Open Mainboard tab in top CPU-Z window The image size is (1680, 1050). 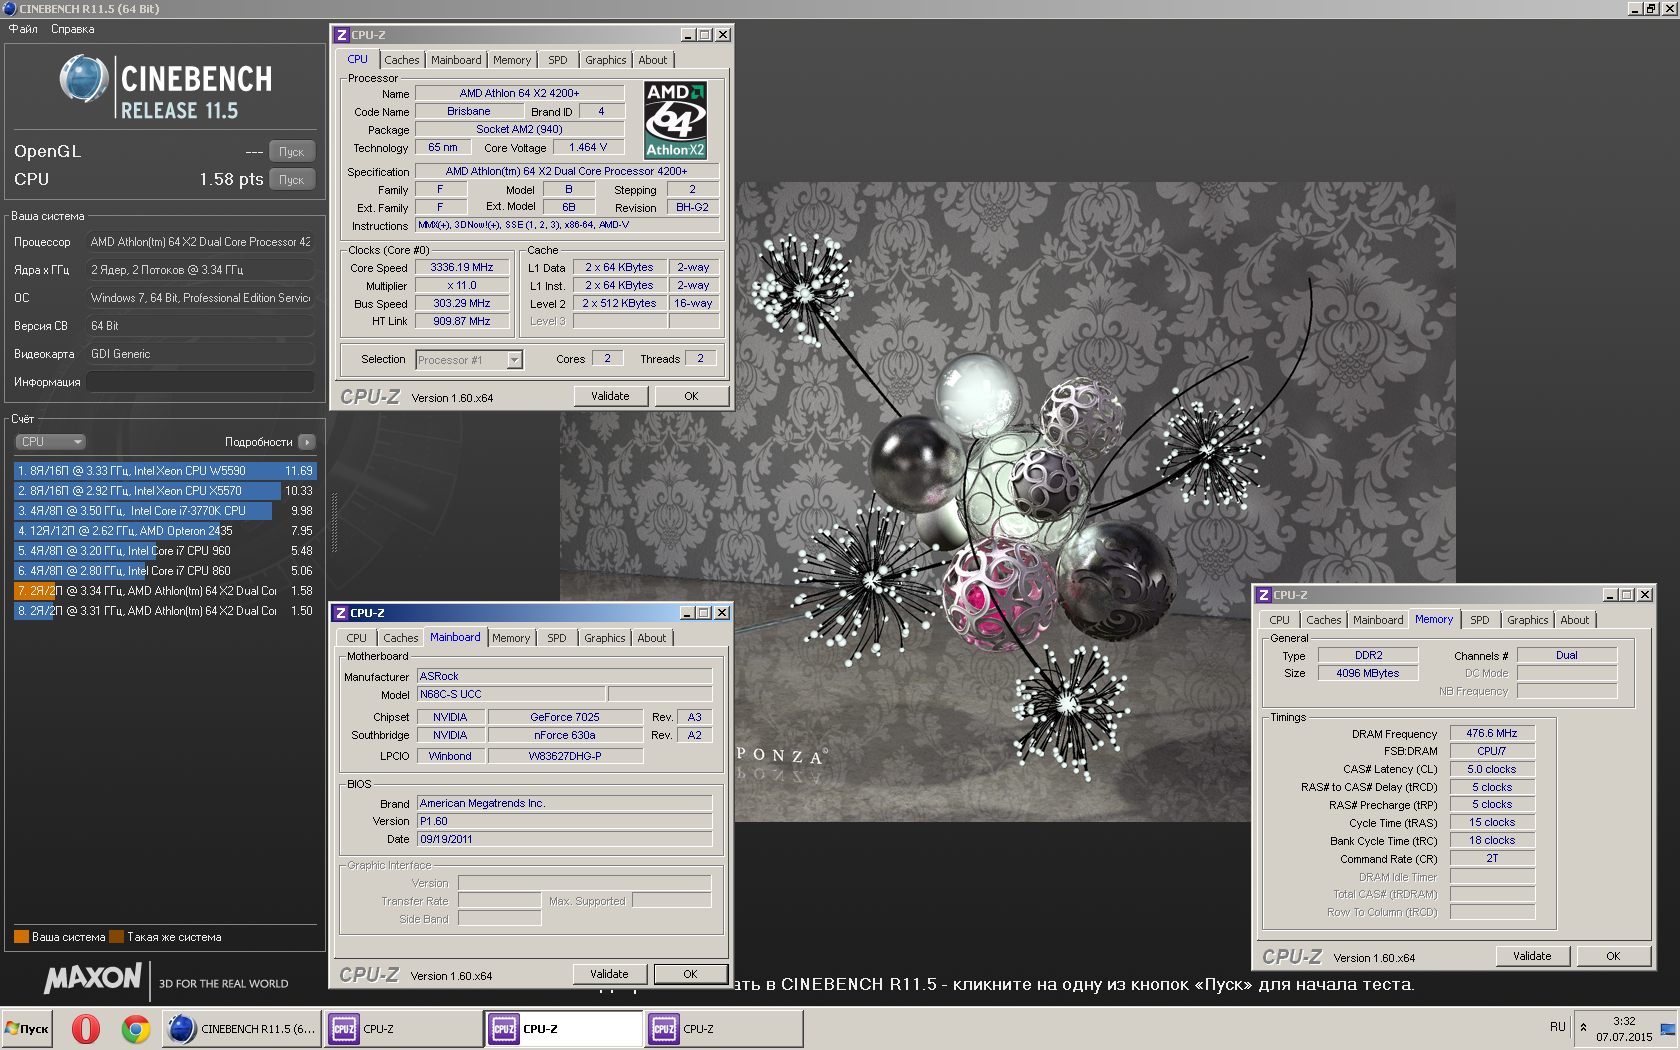click(456, 60)
